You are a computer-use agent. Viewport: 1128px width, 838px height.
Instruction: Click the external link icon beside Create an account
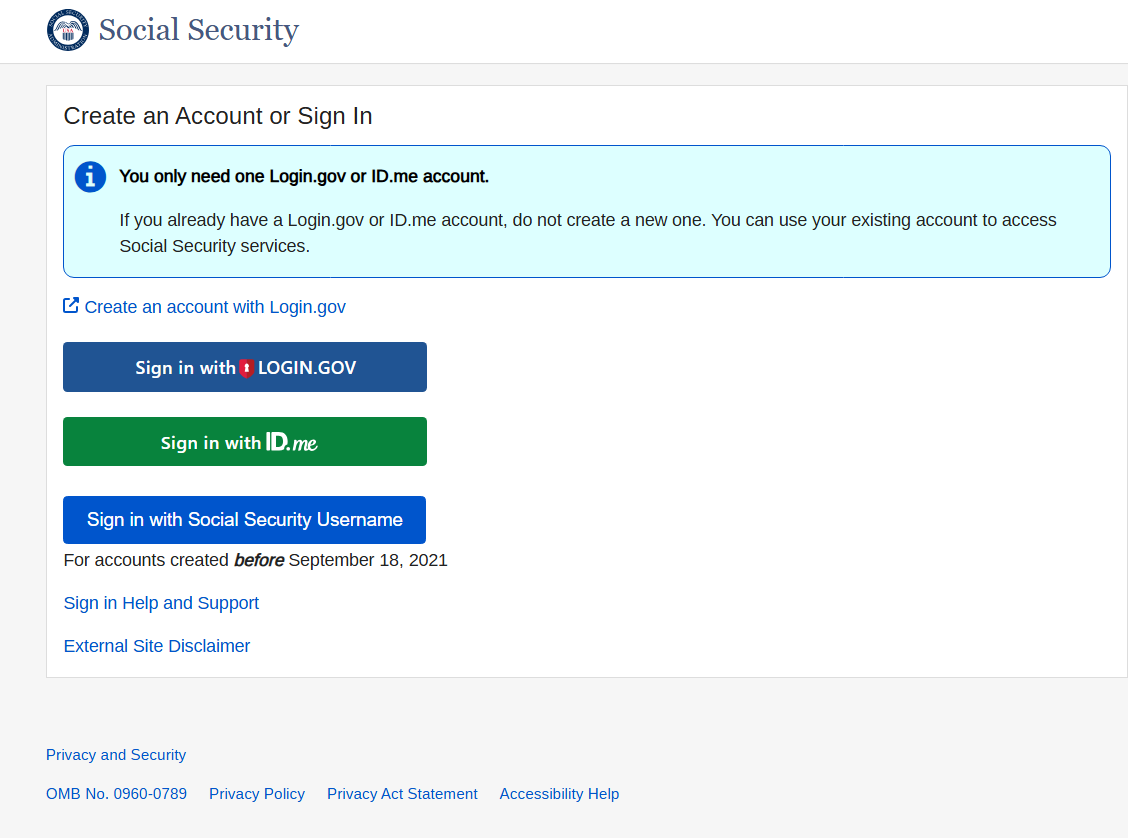pyautogui.click(x=71, y=306)
